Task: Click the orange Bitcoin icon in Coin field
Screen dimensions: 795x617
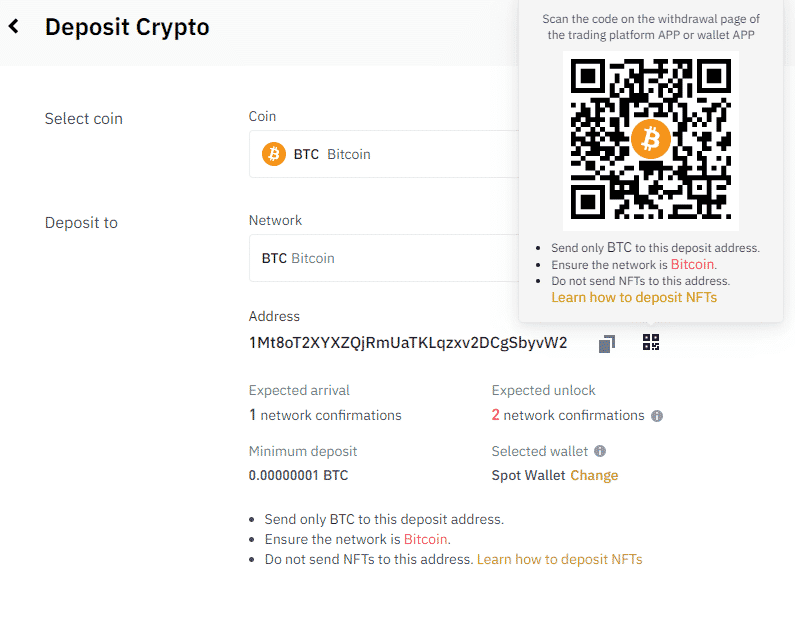Action: coord(273,154)
